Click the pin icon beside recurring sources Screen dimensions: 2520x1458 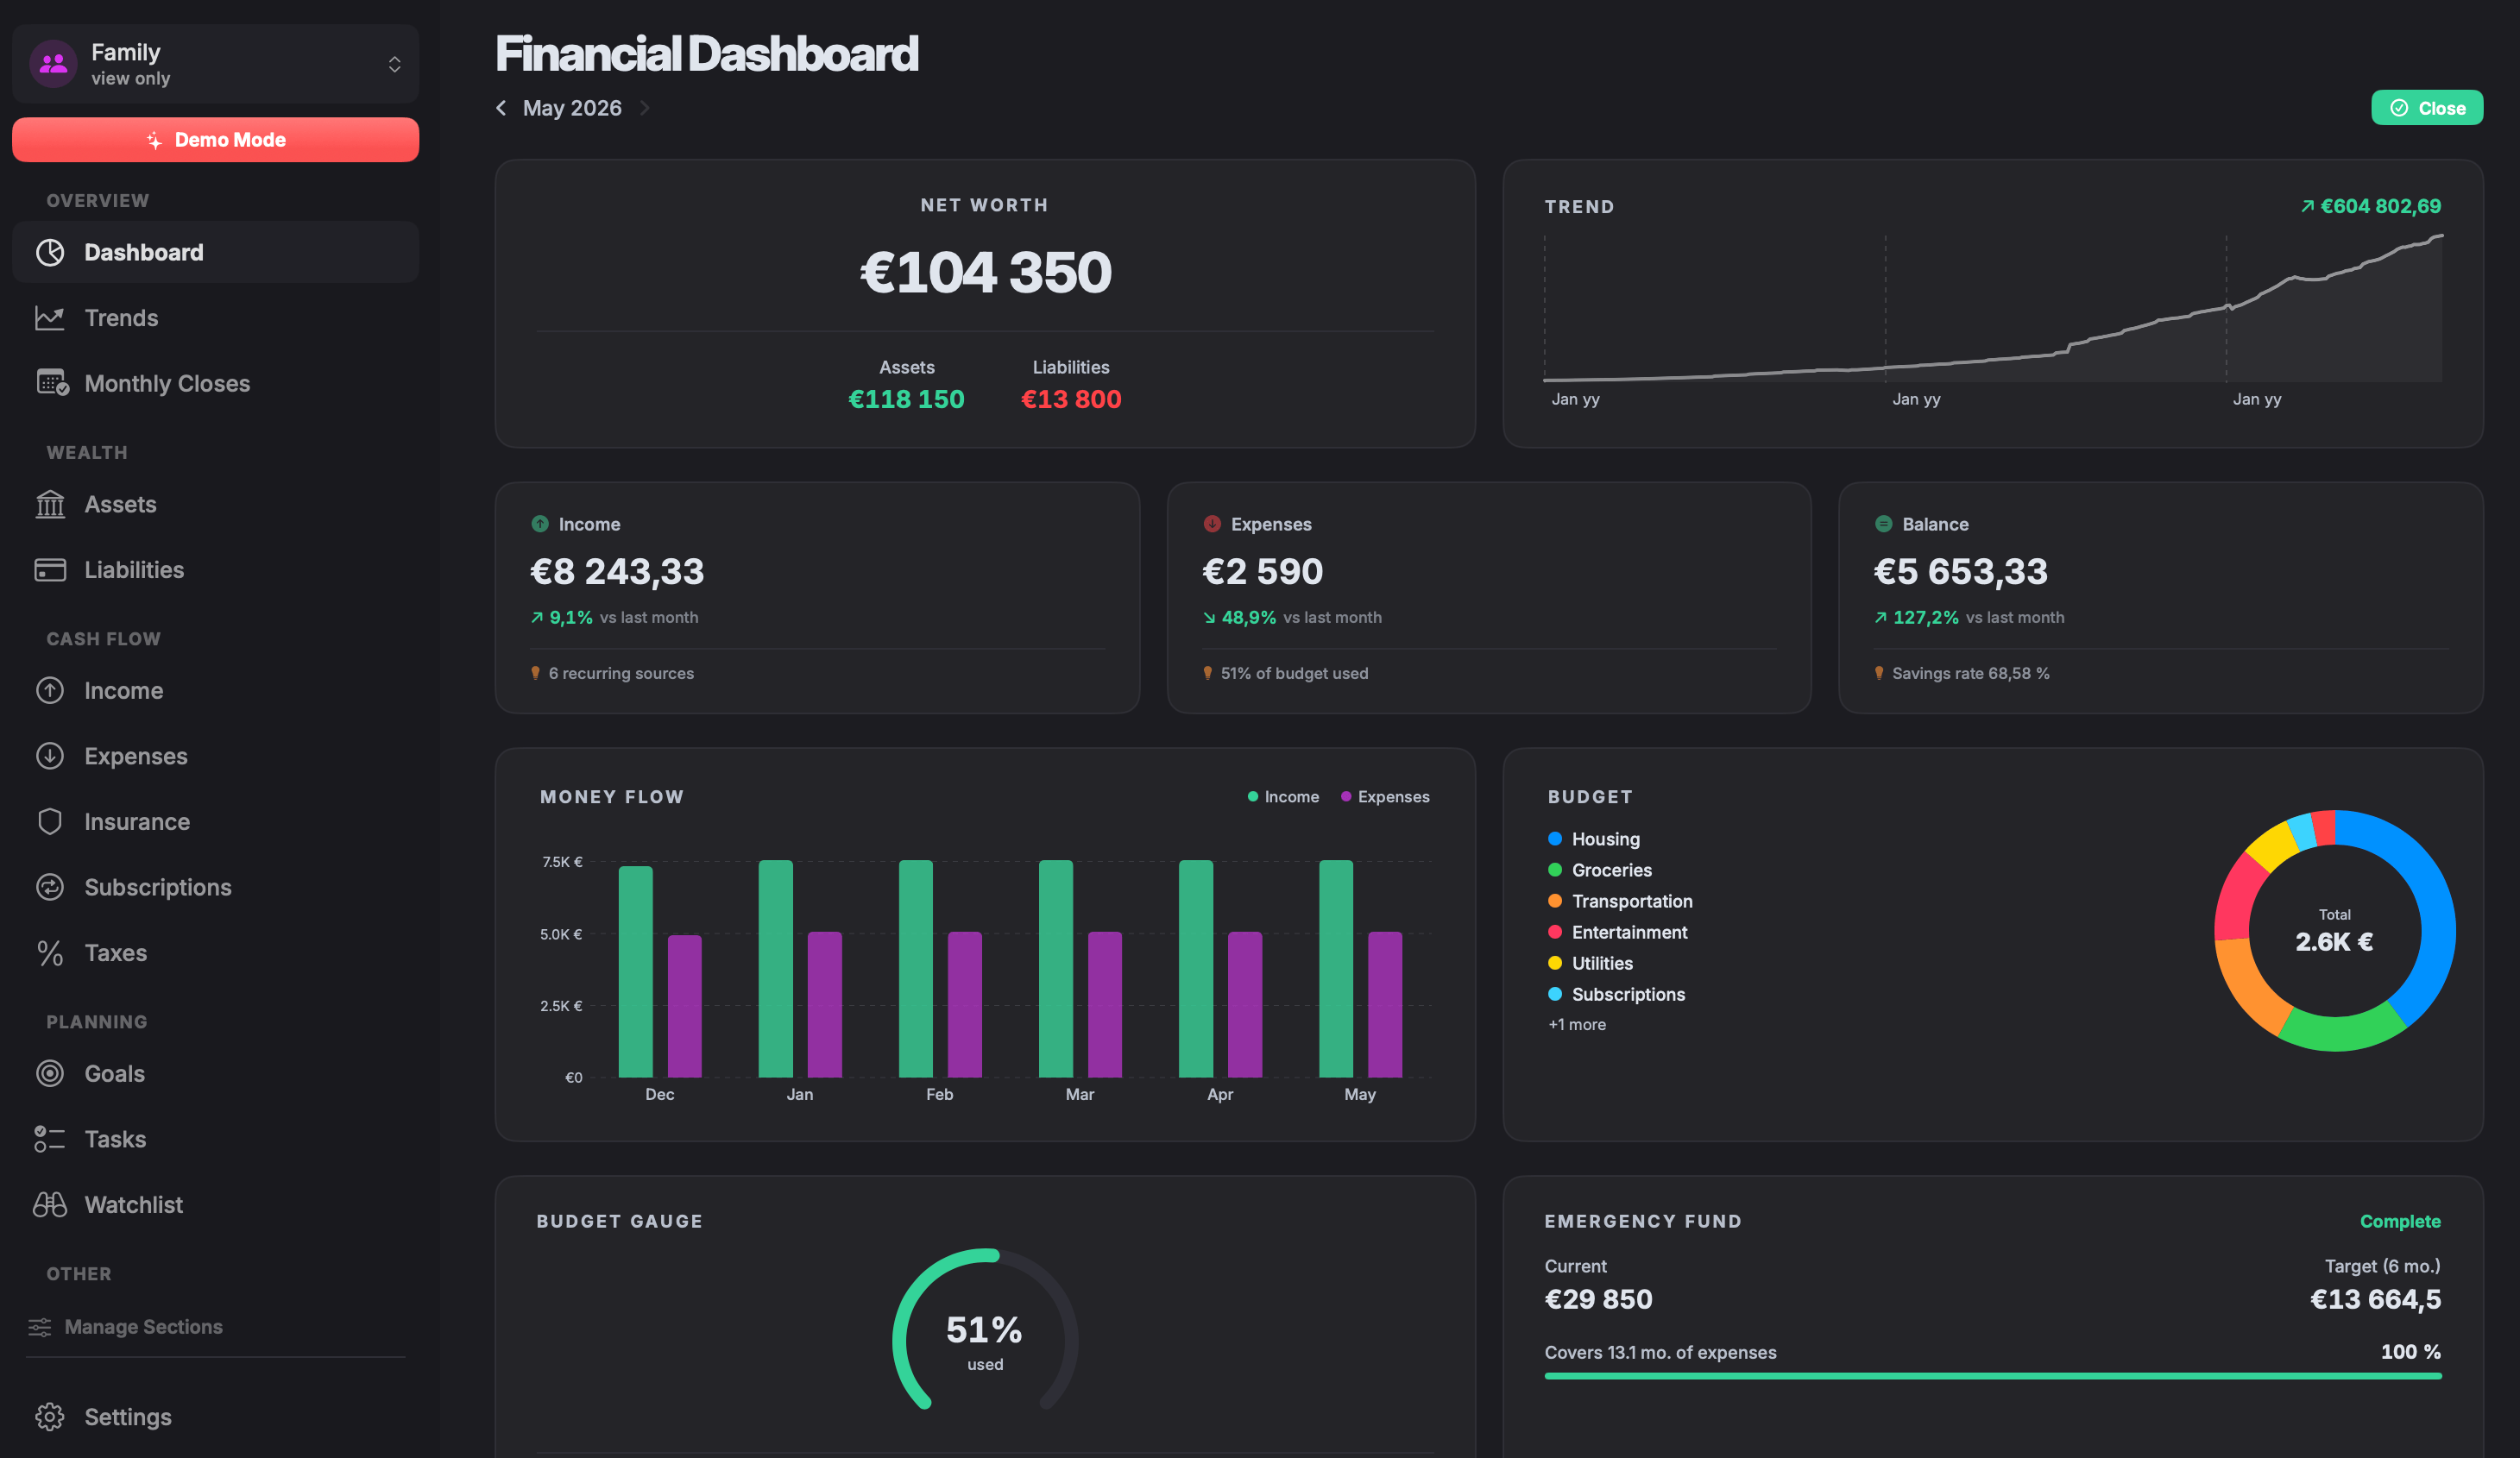click(535, 674)
